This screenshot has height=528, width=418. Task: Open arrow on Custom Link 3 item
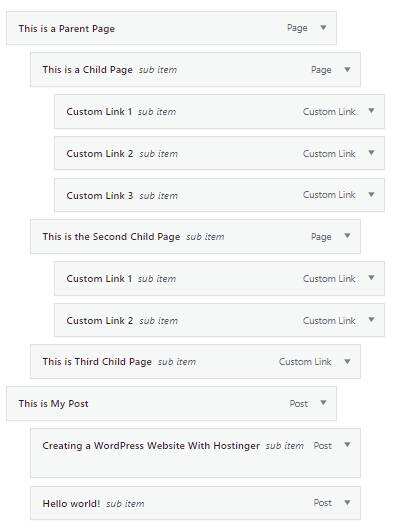(x=371, y=194)
